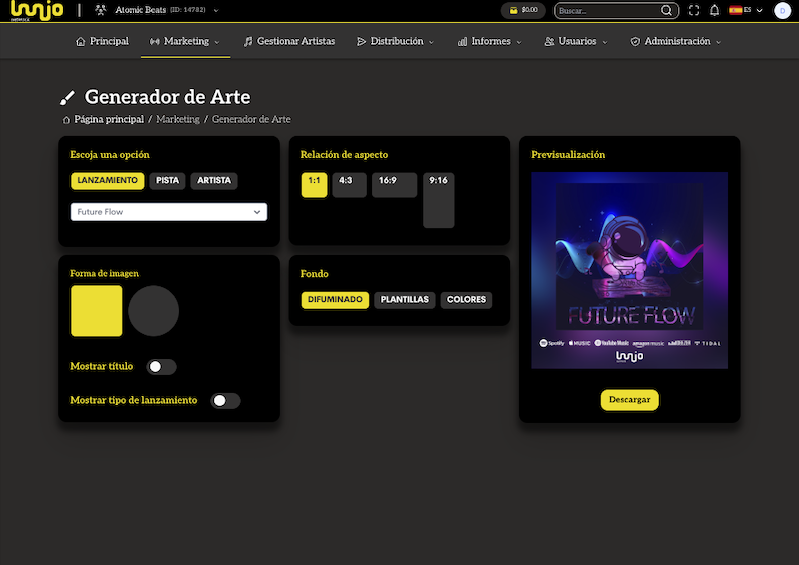Viewport: 799px width, 565px height.
Task: Enable Mostrar tipo de lanzamiento switch
Action: coord(226,401)
